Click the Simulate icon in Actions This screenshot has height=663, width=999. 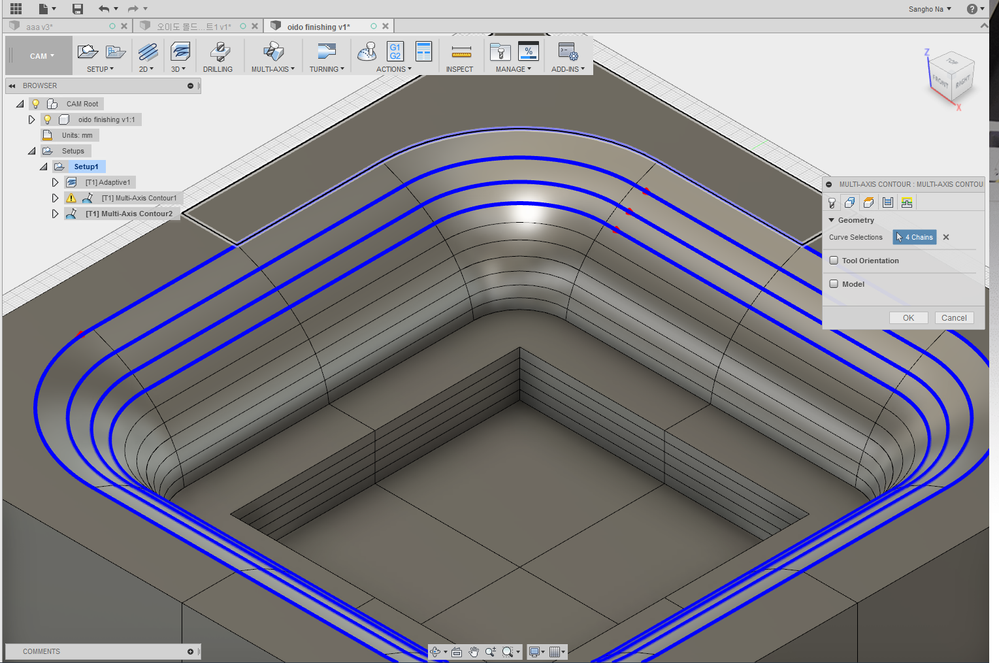point(366,52)
